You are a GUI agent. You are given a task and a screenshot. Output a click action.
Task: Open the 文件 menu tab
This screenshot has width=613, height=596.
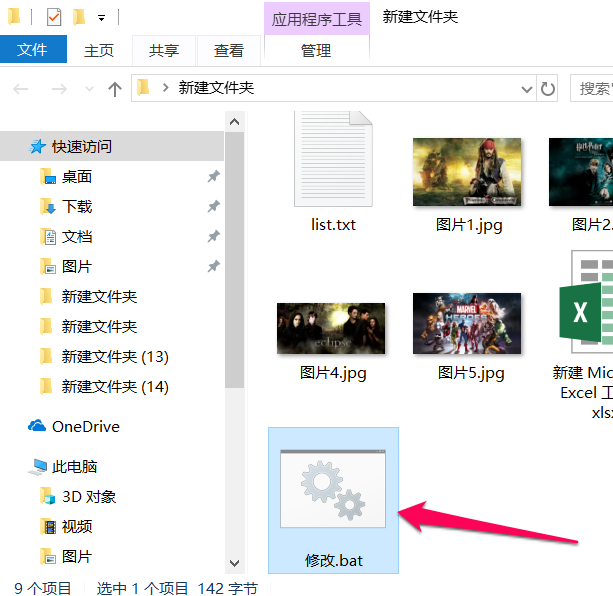coord(32,49)
